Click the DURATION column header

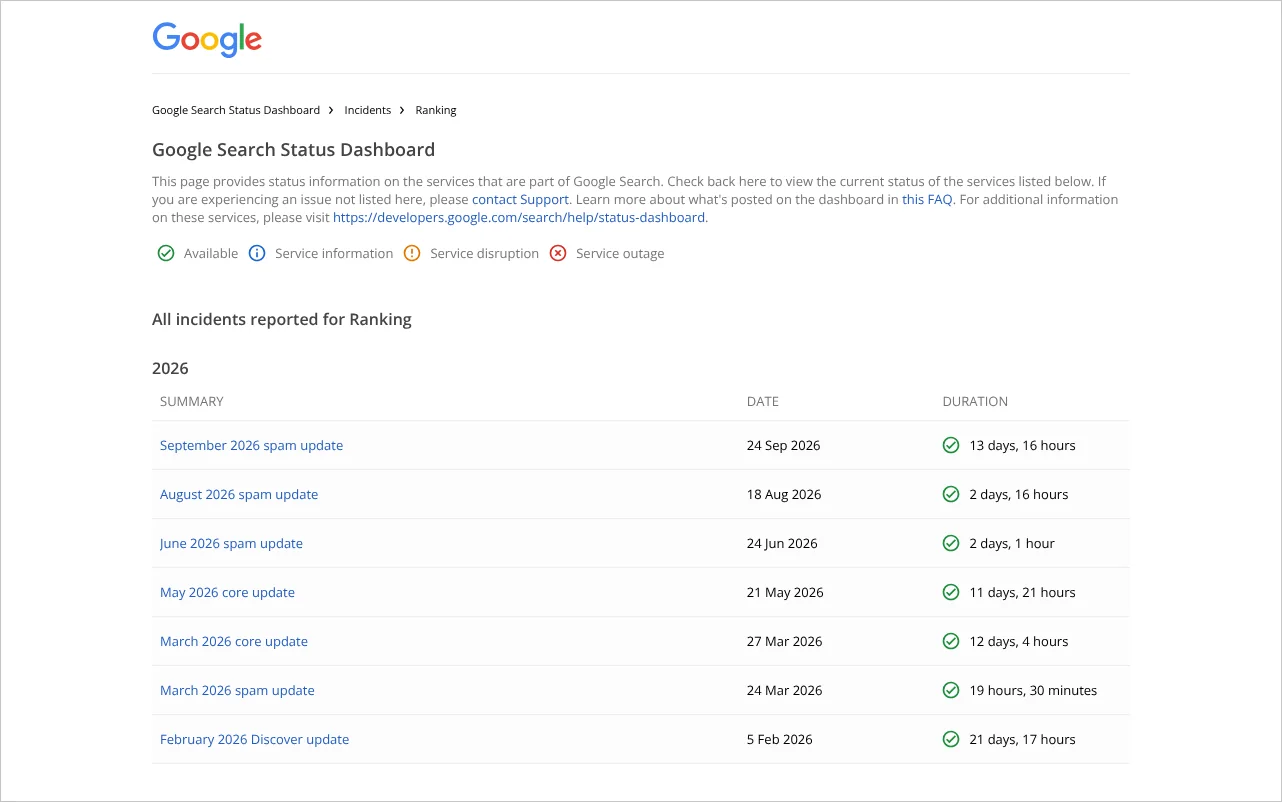pyautogui.click(x=975, y=401)
